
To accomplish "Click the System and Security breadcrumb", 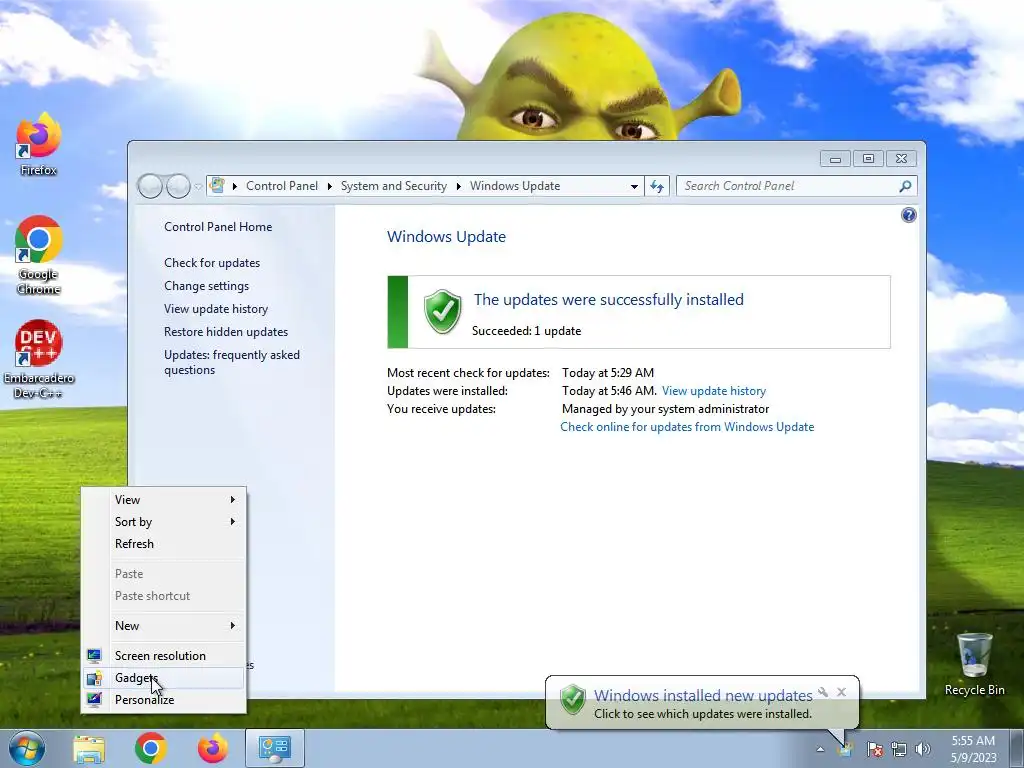I will (394, 186).
